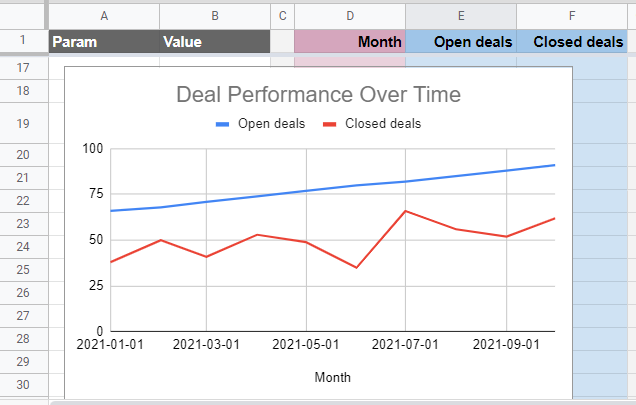636x405 pixels.
Task: Click the Value header cell
Action: click(x=215, y=41)
